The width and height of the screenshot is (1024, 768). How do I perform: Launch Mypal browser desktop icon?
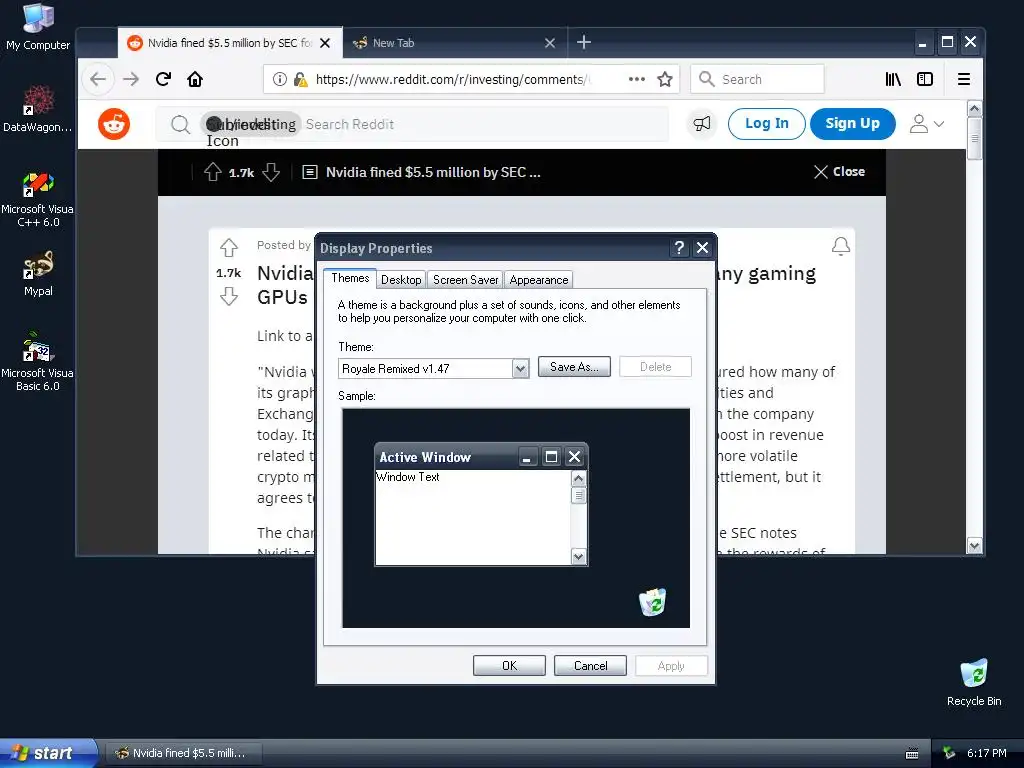coord(38,274)
